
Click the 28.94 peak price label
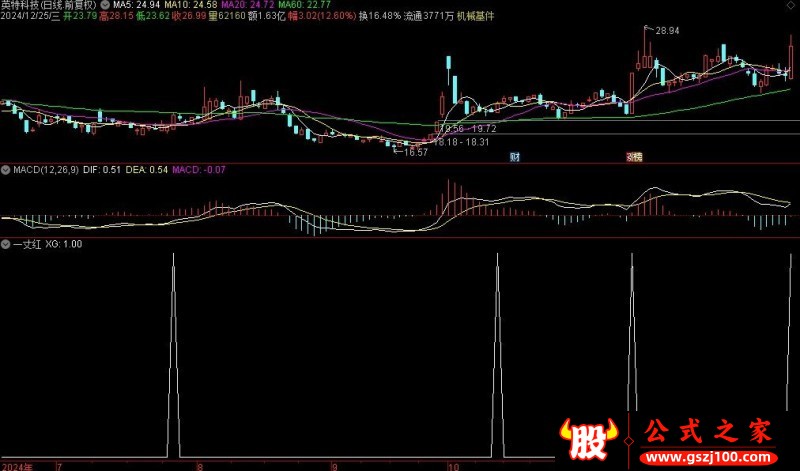[x=667, y=31]
